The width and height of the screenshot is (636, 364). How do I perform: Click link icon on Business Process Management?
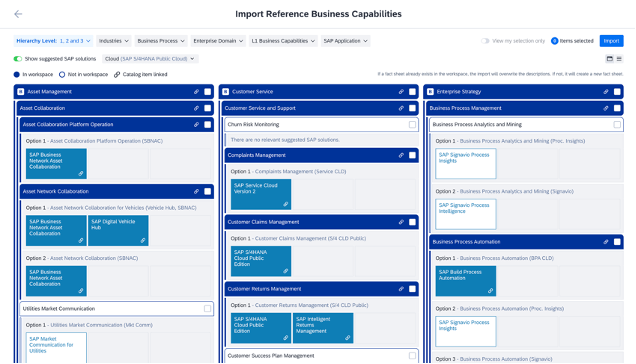click(x=606, y=108)
